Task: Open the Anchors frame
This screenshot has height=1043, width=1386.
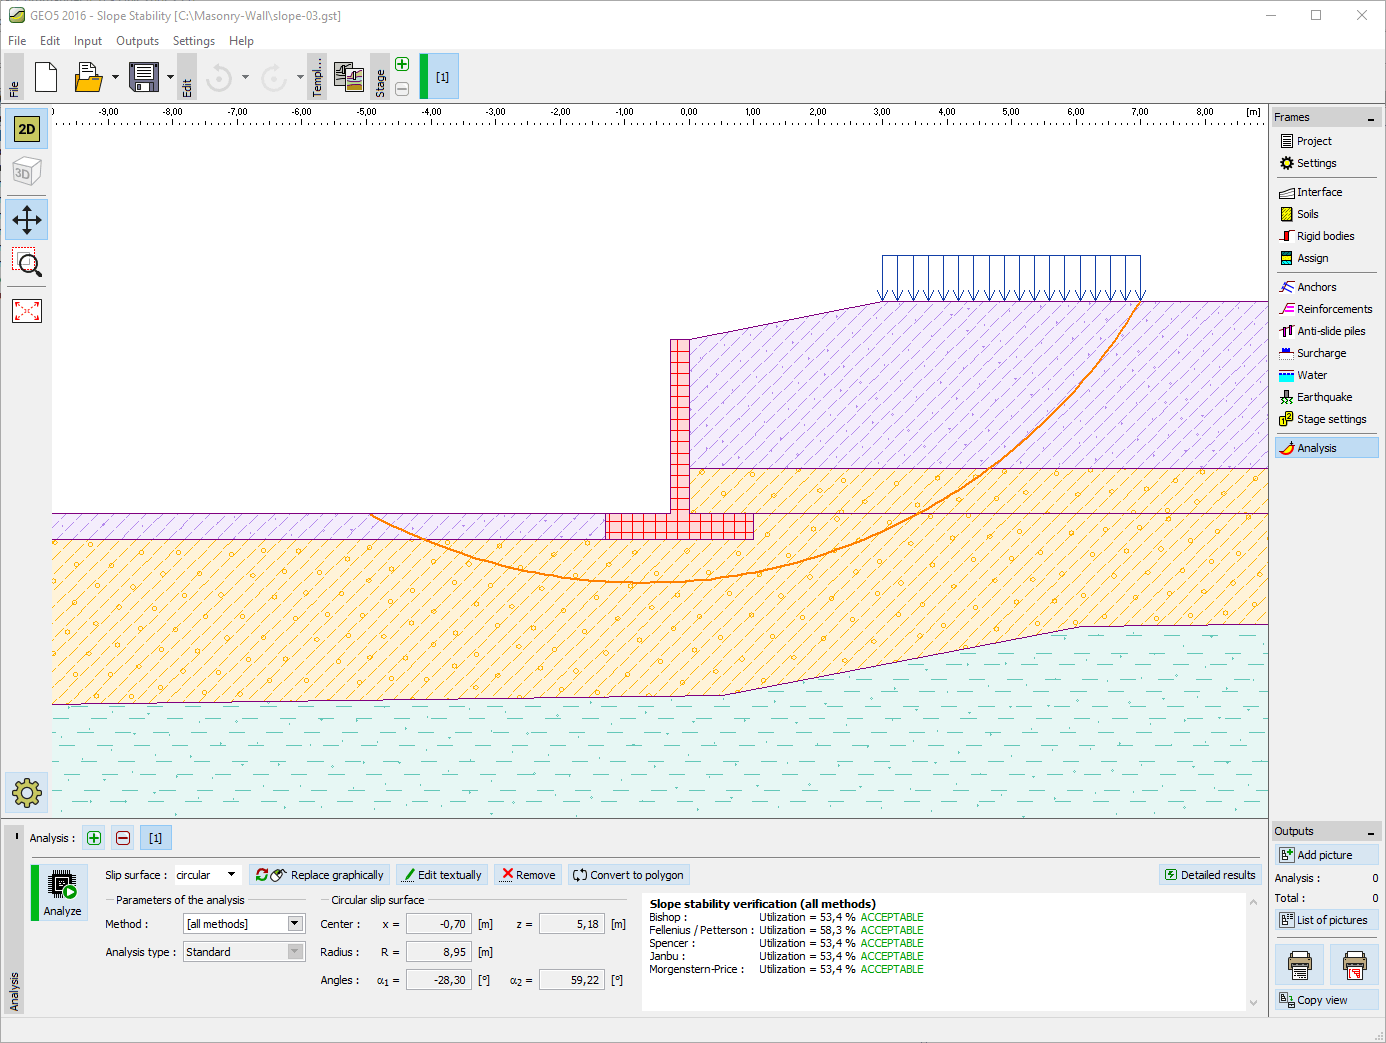Action: point(1316,287)
